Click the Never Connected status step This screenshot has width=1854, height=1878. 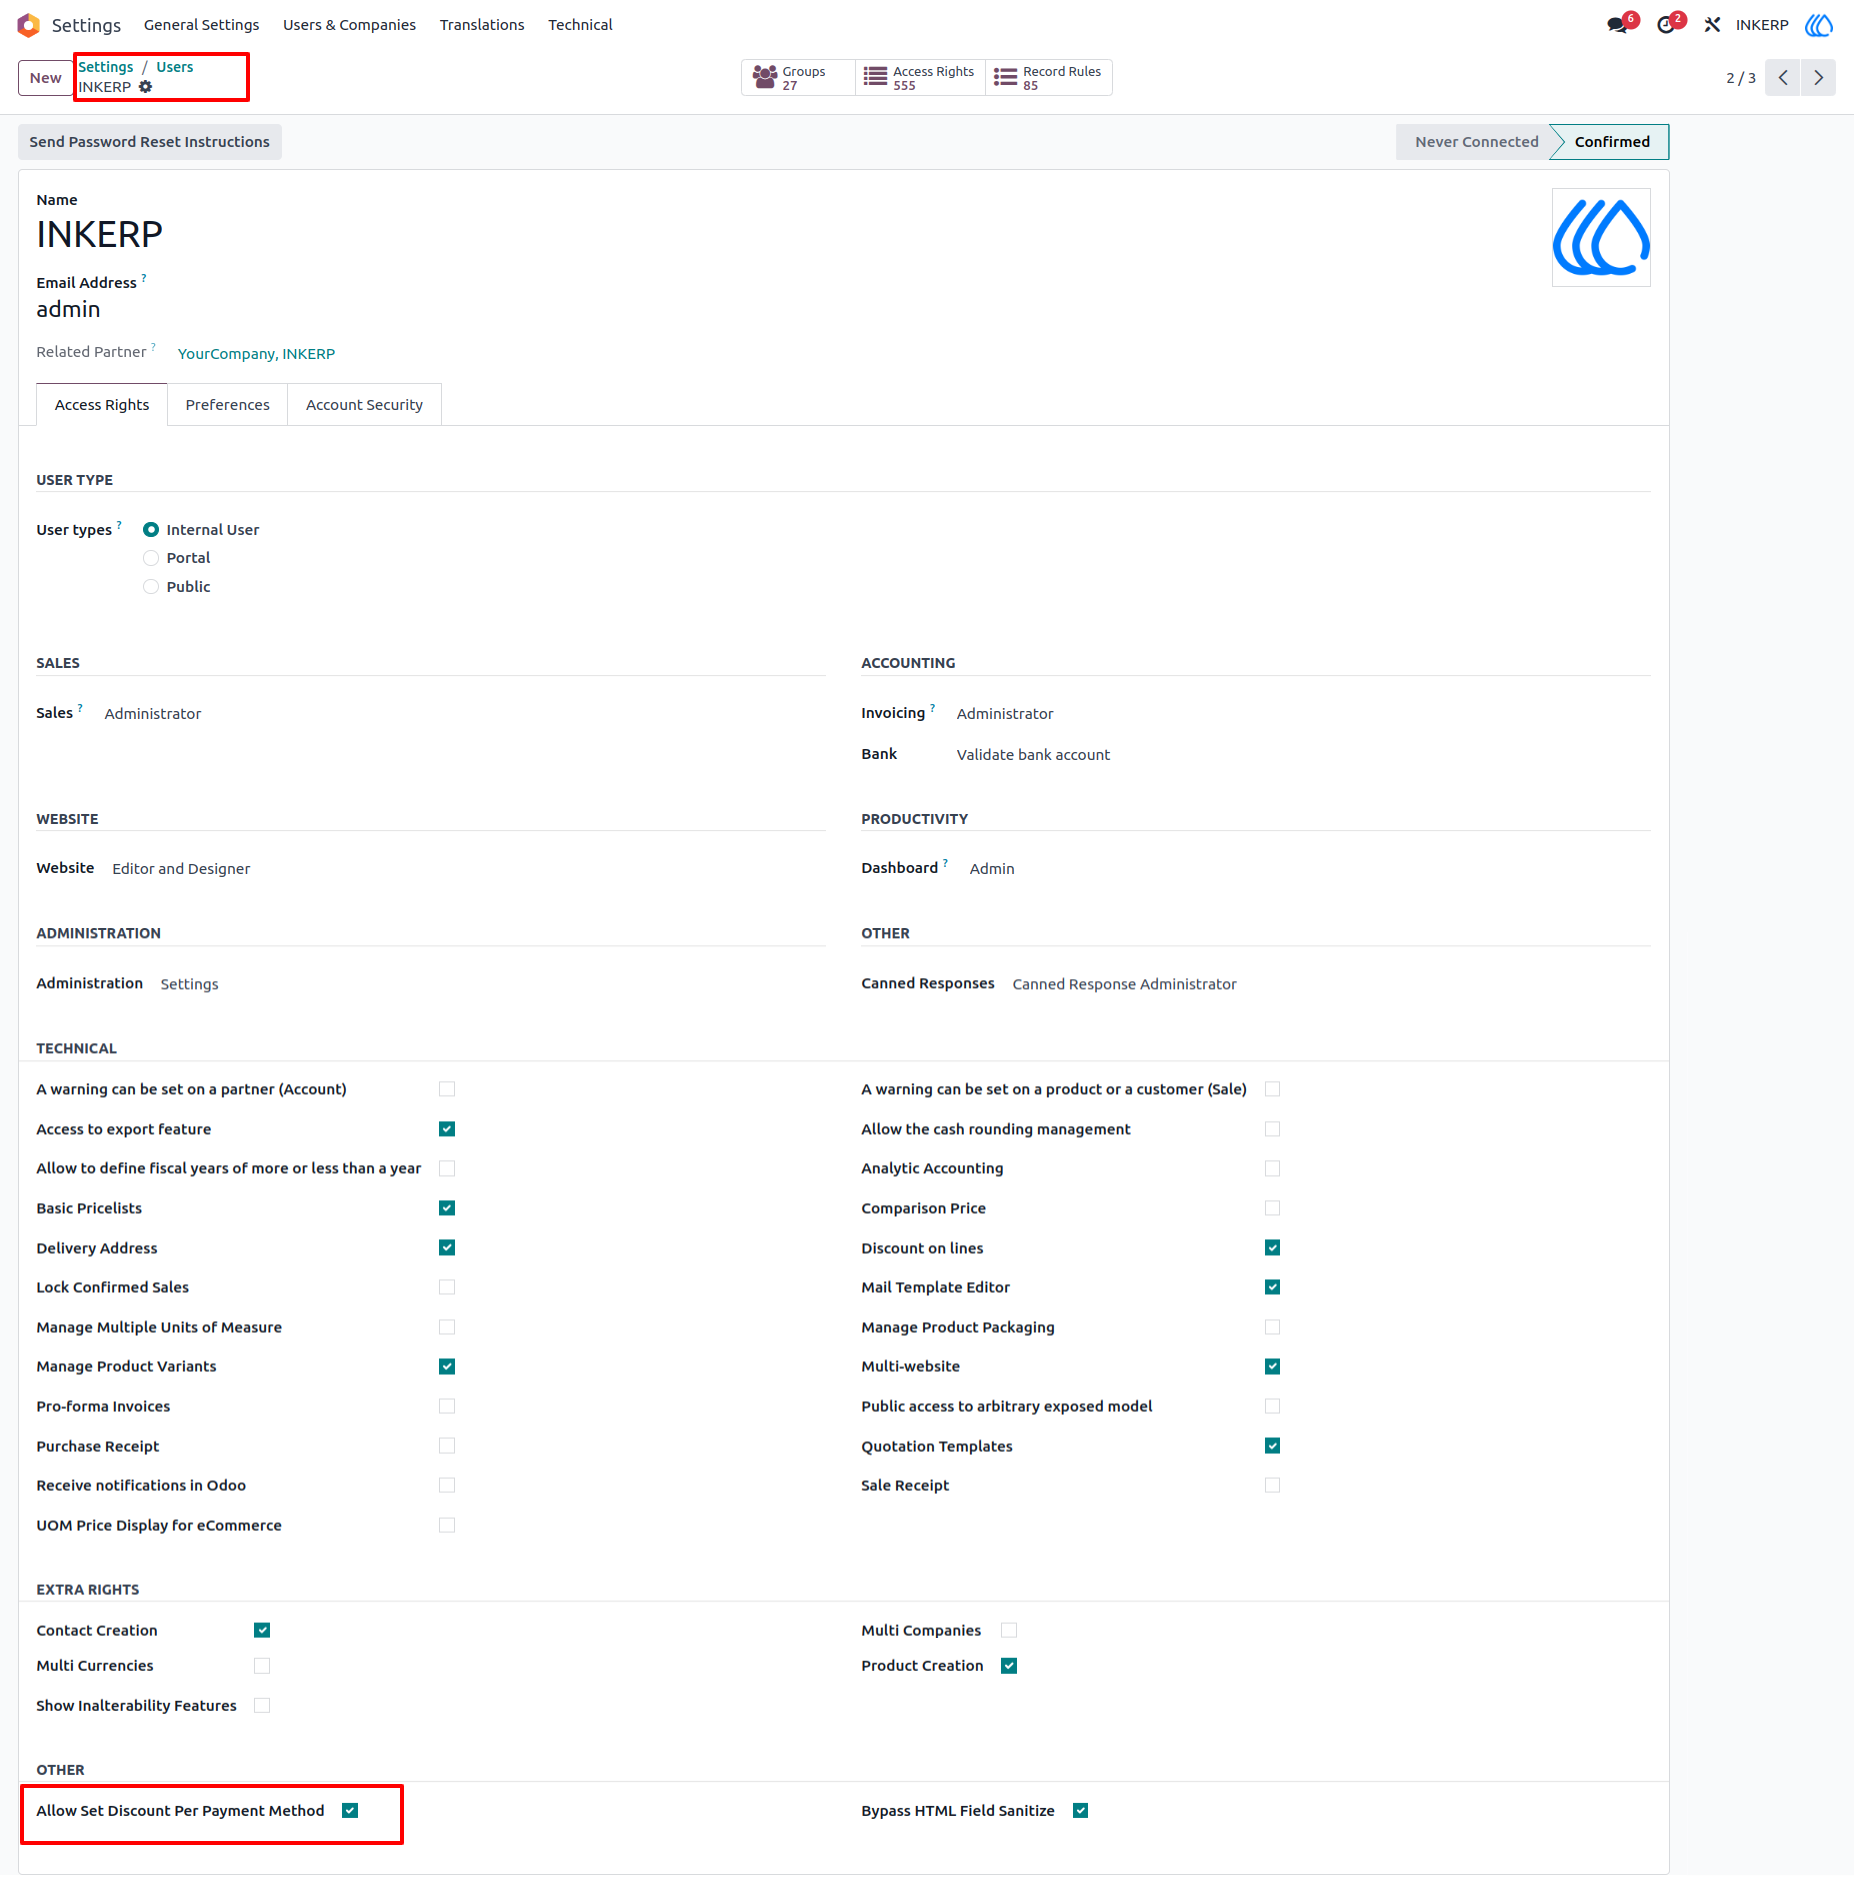[x=1476, y=142]
